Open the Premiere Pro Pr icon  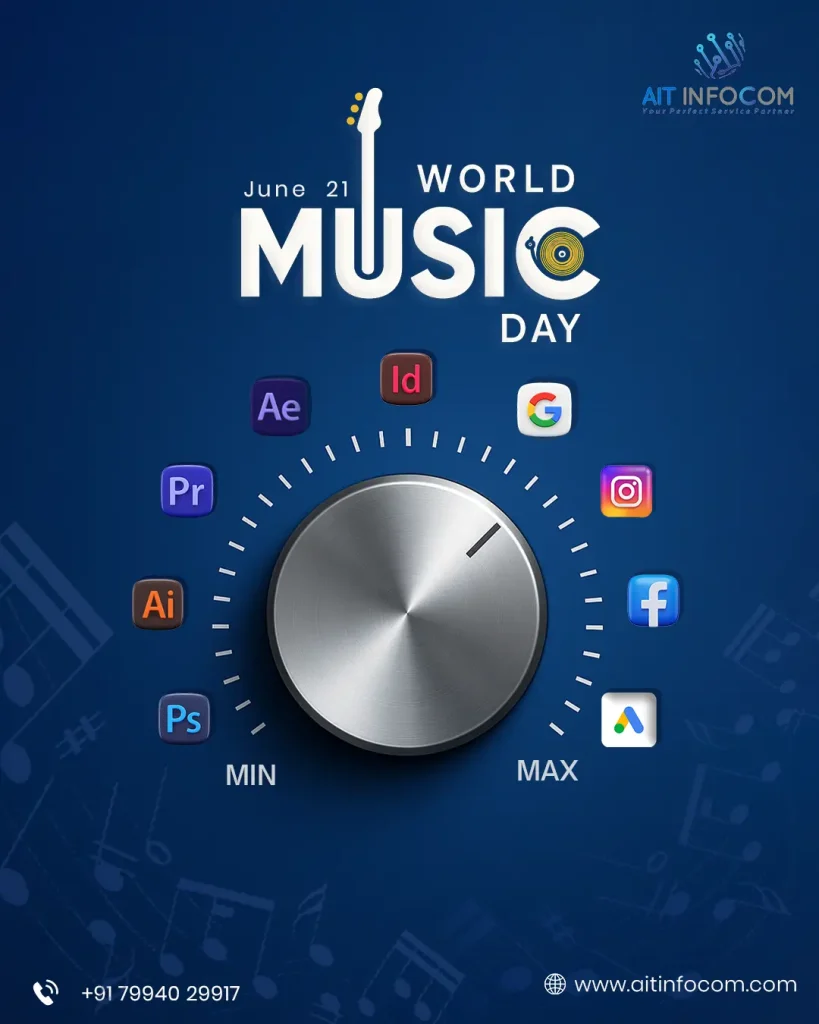tap(187, 491)
